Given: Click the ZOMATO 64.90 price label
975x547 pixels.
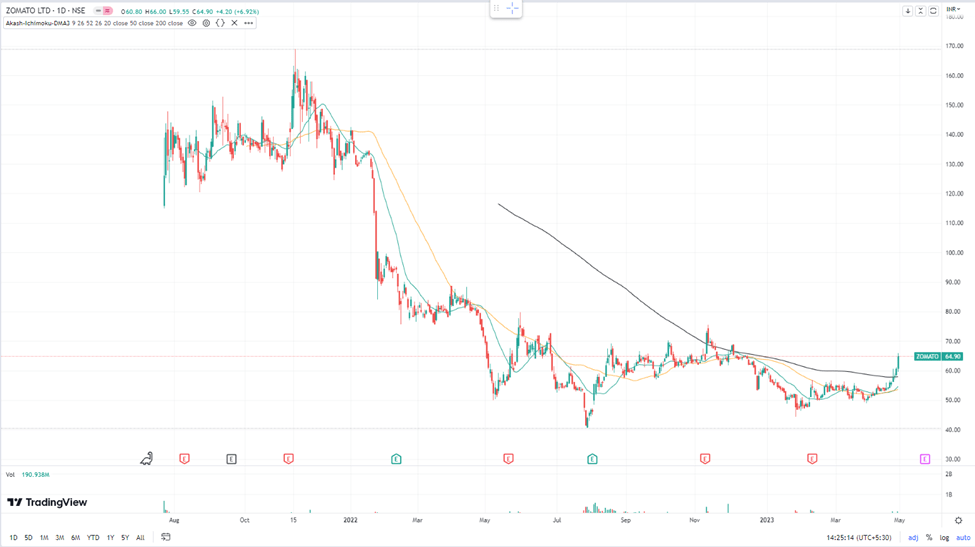Looking at the screenshot, I should (939, 356).
